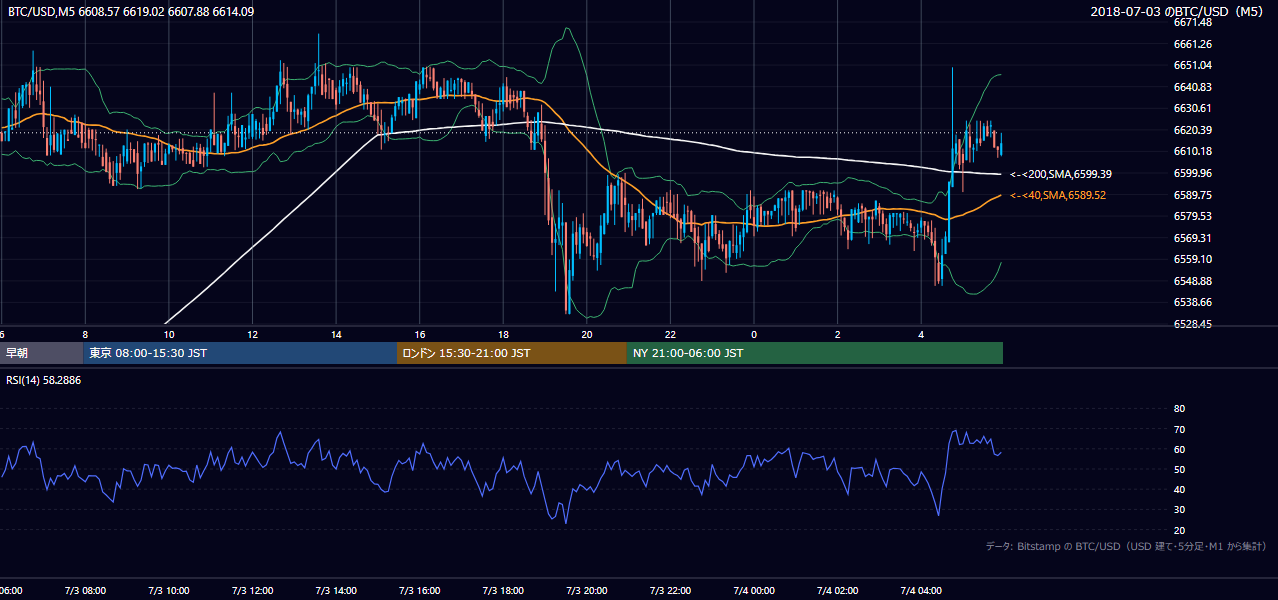Click the 6661.26 price axis label
1278x600 pixels.
pyautogui.click(x=1193, y=44)
